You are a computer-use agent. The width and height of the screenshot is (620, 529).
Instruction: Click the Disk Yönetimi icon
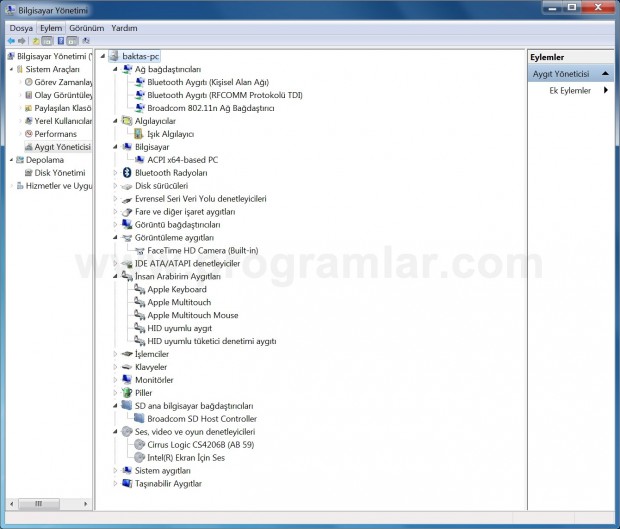(x=28, y=173)
